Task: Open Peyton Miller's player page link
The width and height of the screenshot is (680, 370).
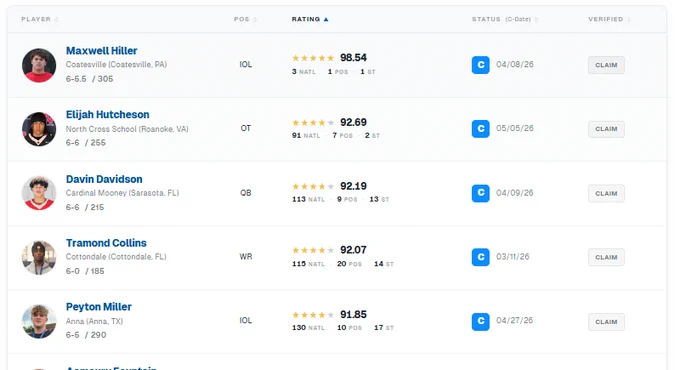Action: [98, 307]
